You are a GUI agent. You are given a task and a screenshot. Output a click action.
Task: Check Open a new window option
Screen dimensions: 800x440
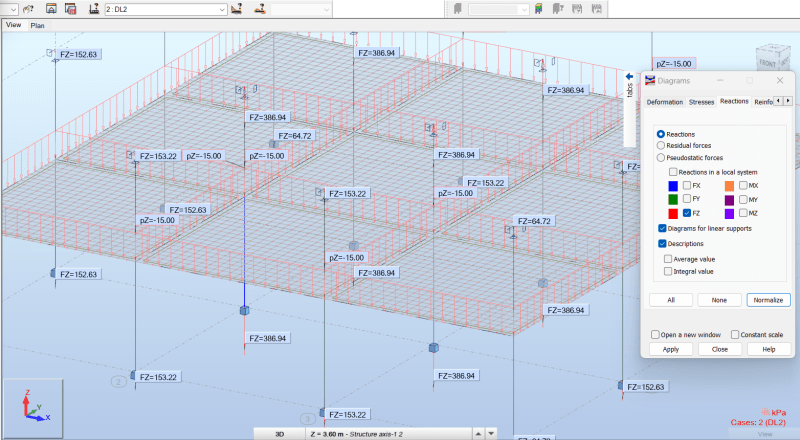click(655, 334)
